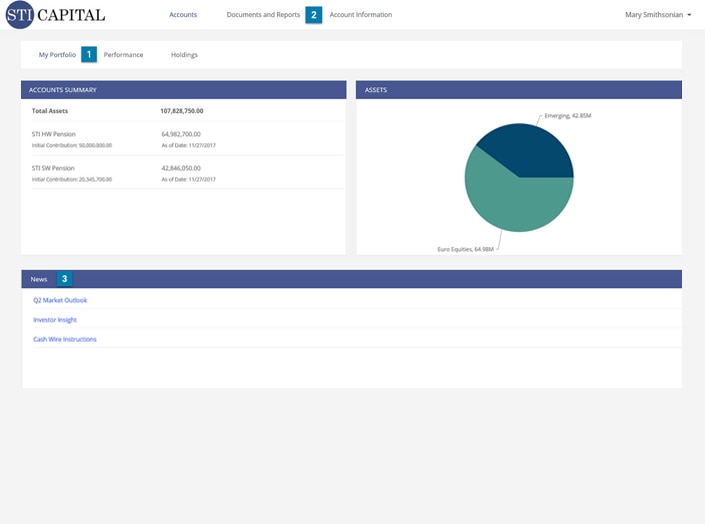Click the News panel header
This screenshot has height=524, width=705.
point(352,279)
